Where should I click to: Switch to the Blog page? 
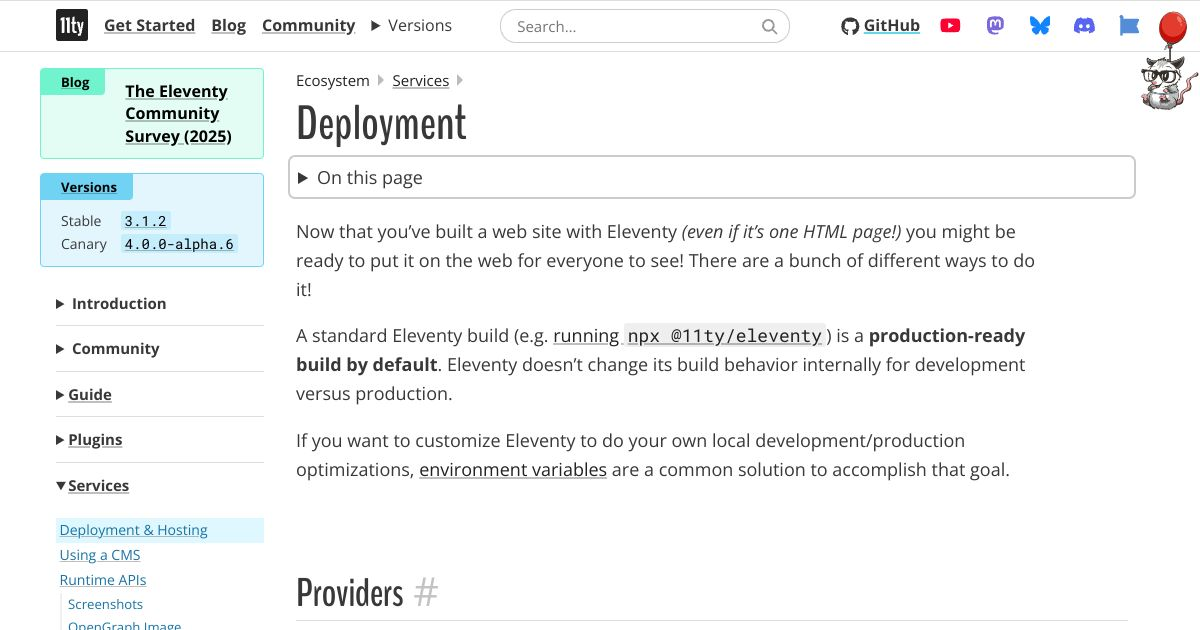[229, 25]
